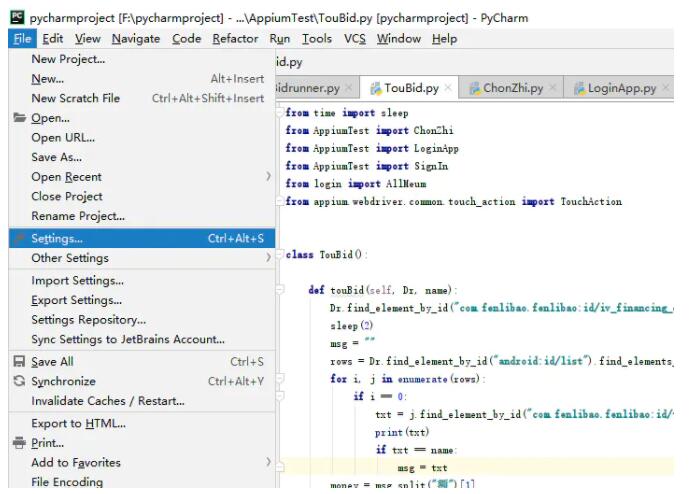This screenshot has height=494, width=694.
Task: Collapse the def touBid fold marker
Action: [280, 290]
